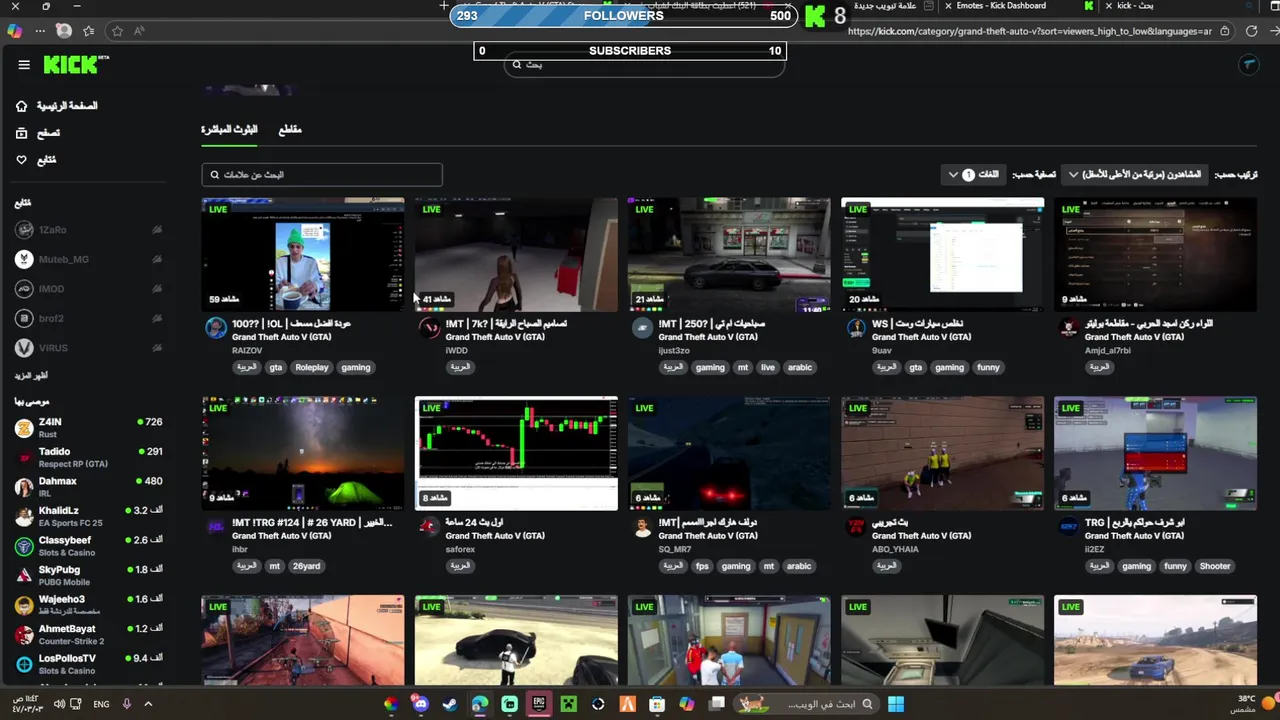Open Classybeef Slots & Casino channel
Image resolution: width=1280 pixels, height=720 pixels.
click(x=88, y=546)
